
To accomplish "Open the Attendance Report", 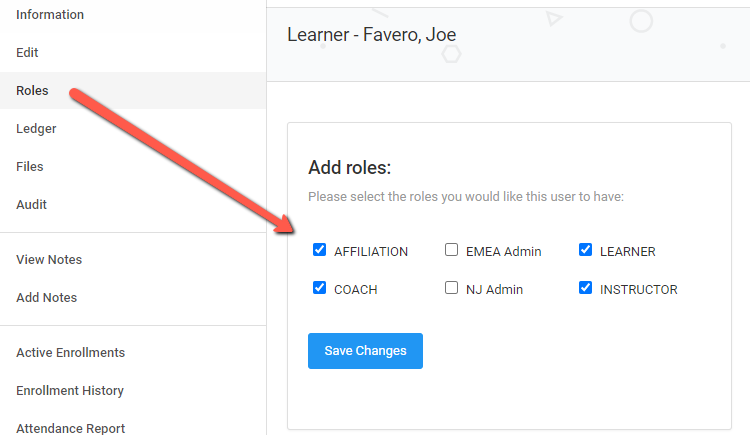I will point(70,428).
